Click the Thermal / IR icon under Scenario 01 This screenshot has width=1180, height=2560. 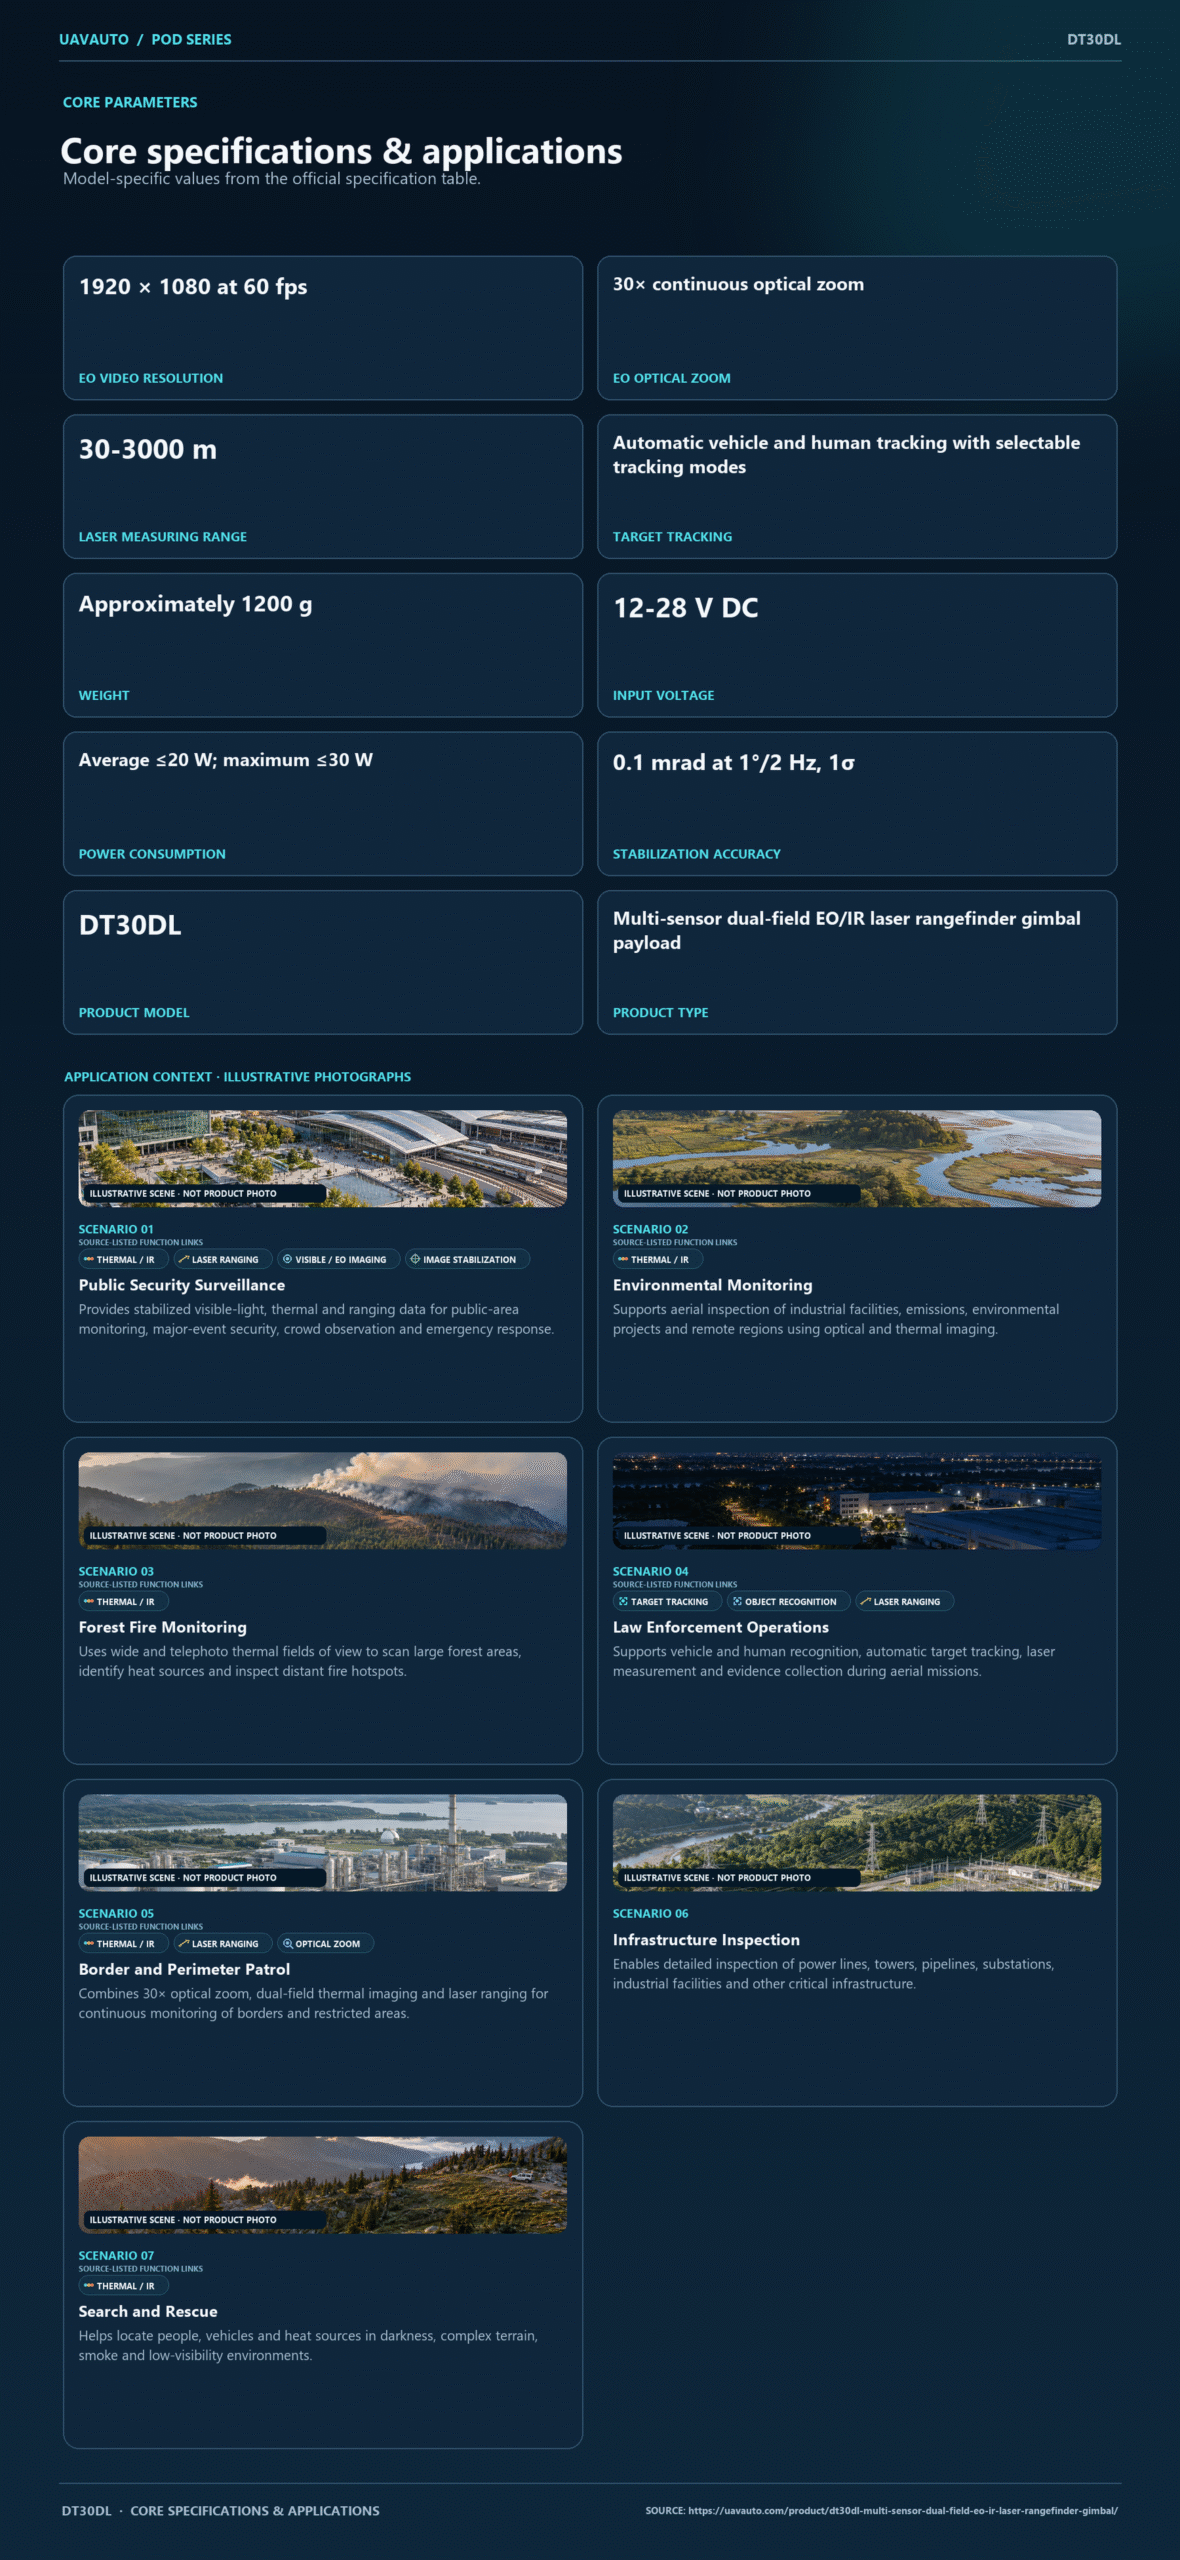pyautogui.click(x=89, y=1259)
